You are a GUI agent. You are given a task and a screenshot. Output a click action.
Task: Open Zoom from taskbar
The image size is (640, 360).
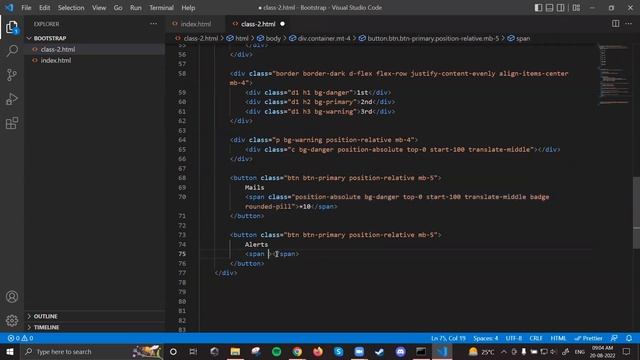359,351
